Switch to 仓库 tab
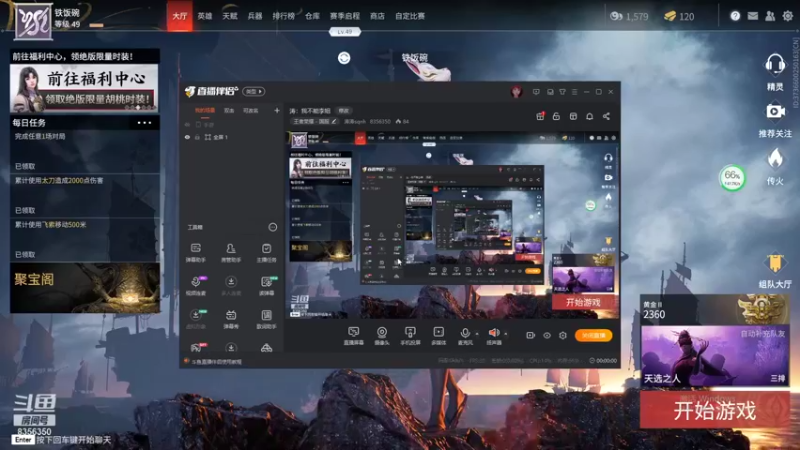The image size is (800, 450). tap(312, 16)
